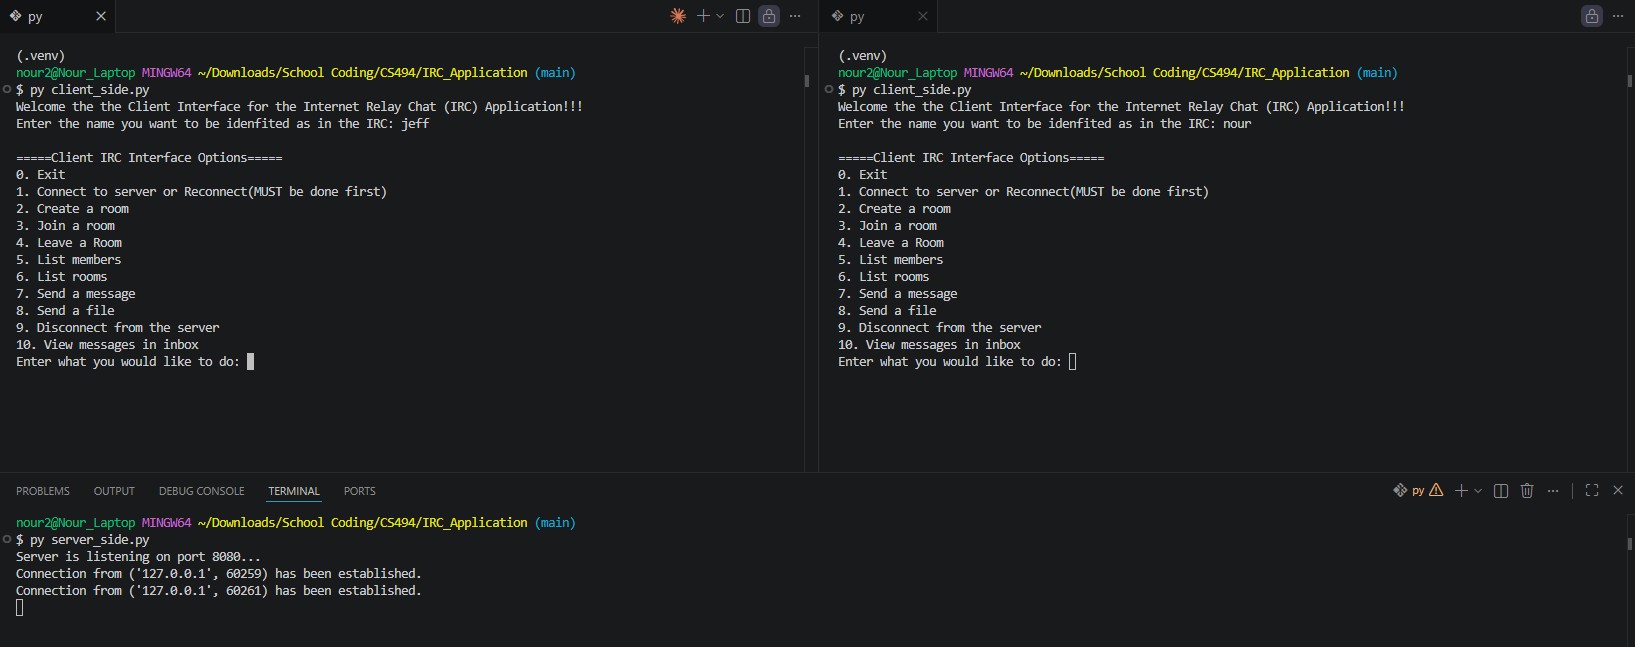Image resolution: width=1635 pixels, height=647 pixels.
Task: Click command decoration beside right client_side.py command
Action: click(829, 89)
